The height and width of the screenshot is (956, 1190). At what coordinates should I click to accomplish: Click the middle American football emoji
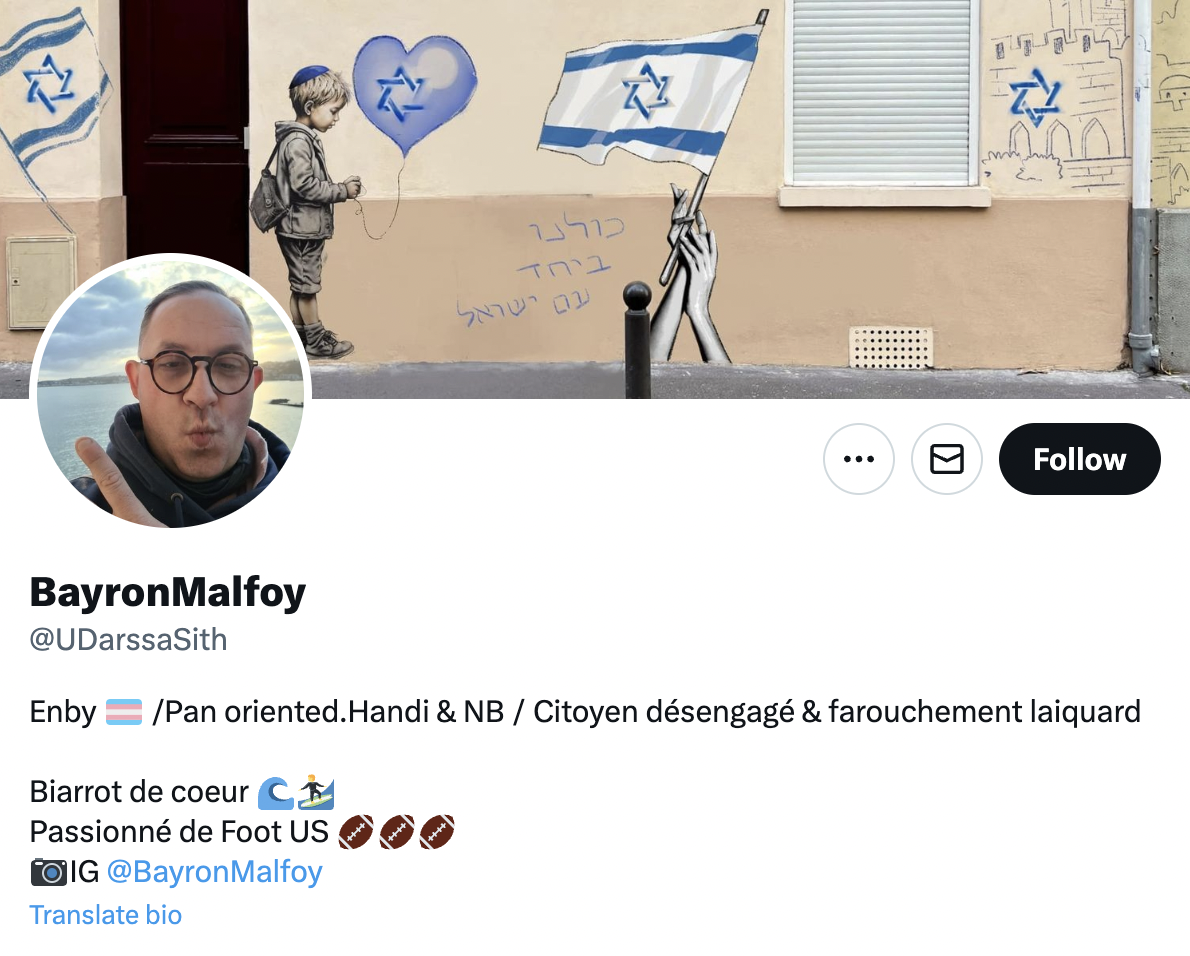pyautogui.click(x=396, y=832)
